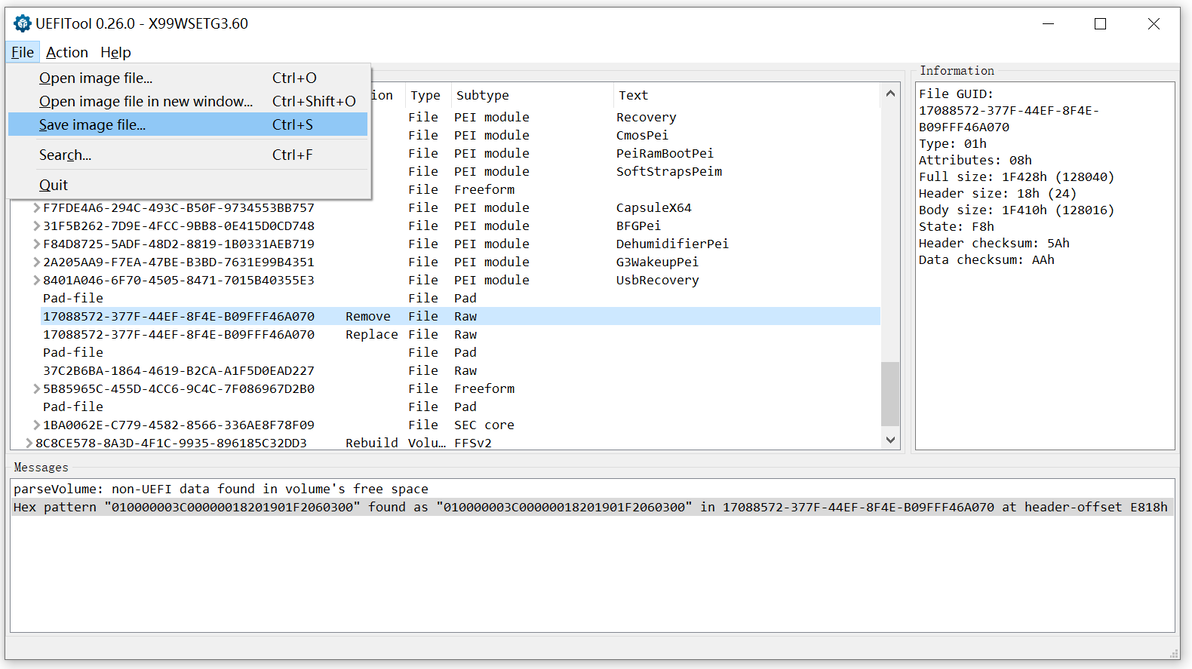
Task: Click the UEFITool app icon in title bar
Action: click(x=22, y=24)
